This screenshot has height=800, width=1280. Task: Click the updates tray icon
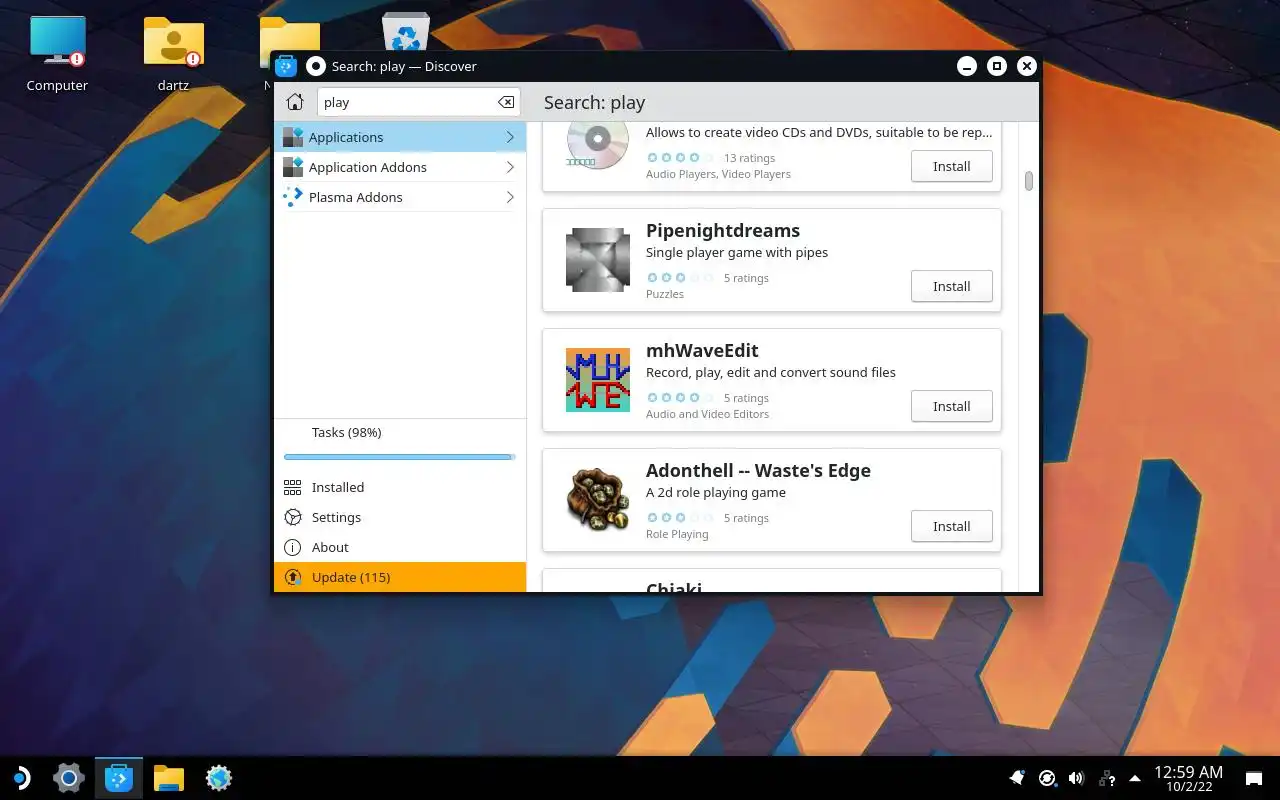click(x=1047, y=777)
